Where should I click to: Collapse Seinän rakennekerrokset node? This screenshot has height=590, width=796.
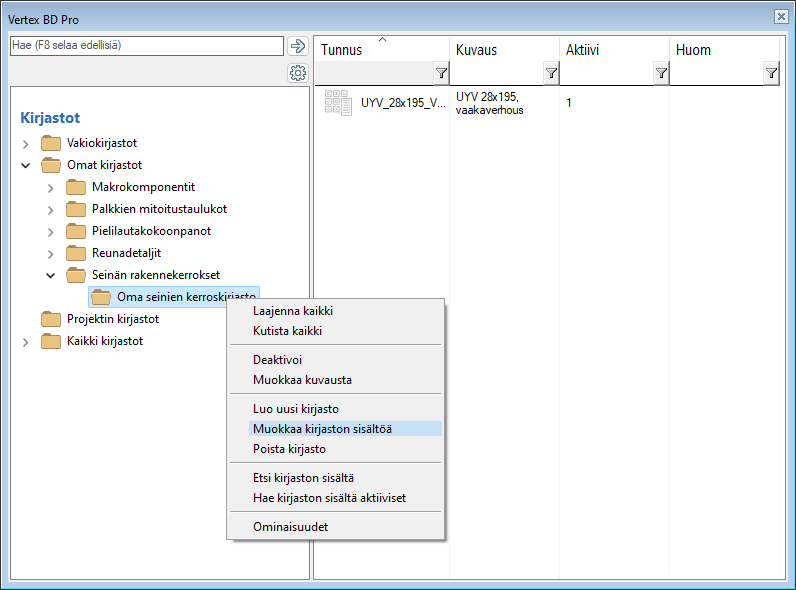[x=51, y=275]
